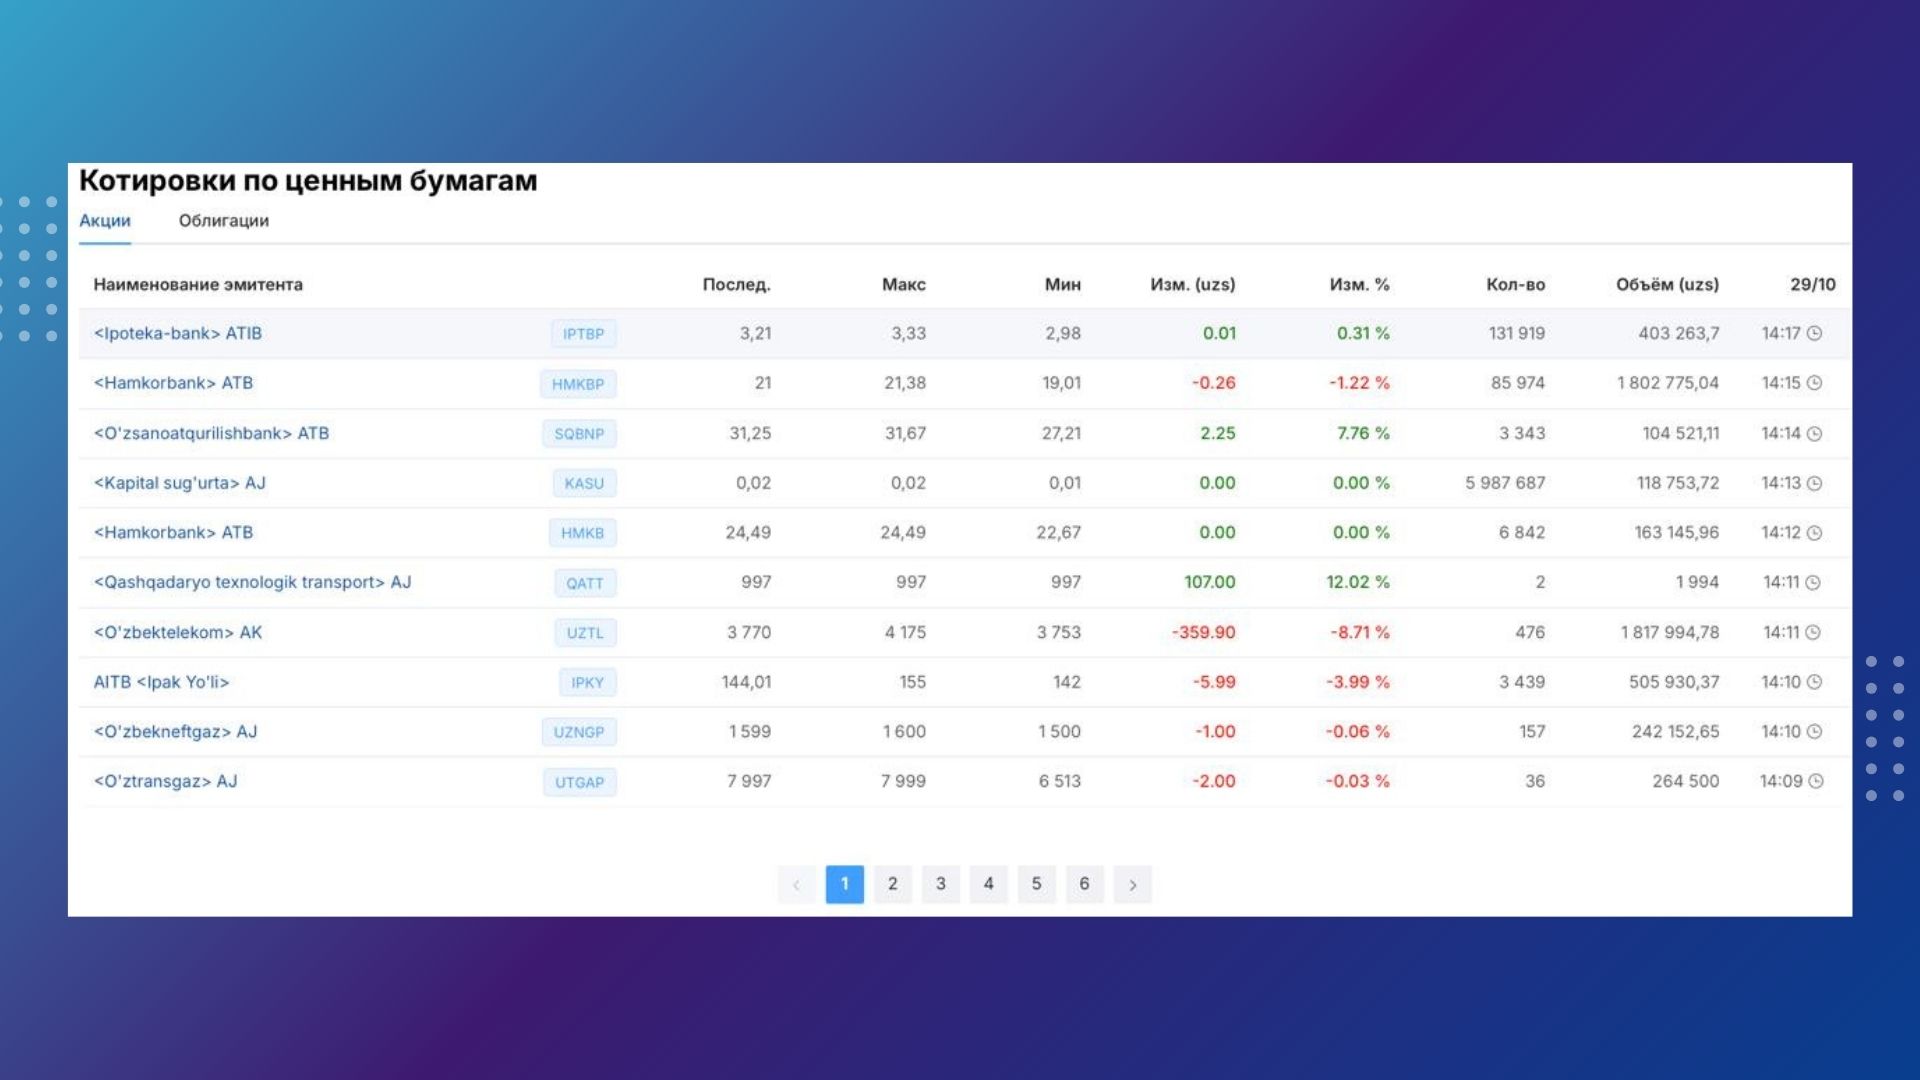This screenshot has height=1080, width=1920.
Task: Open <Hamkorbank> ATB in the HMKB row
Action: coord(173,532)
